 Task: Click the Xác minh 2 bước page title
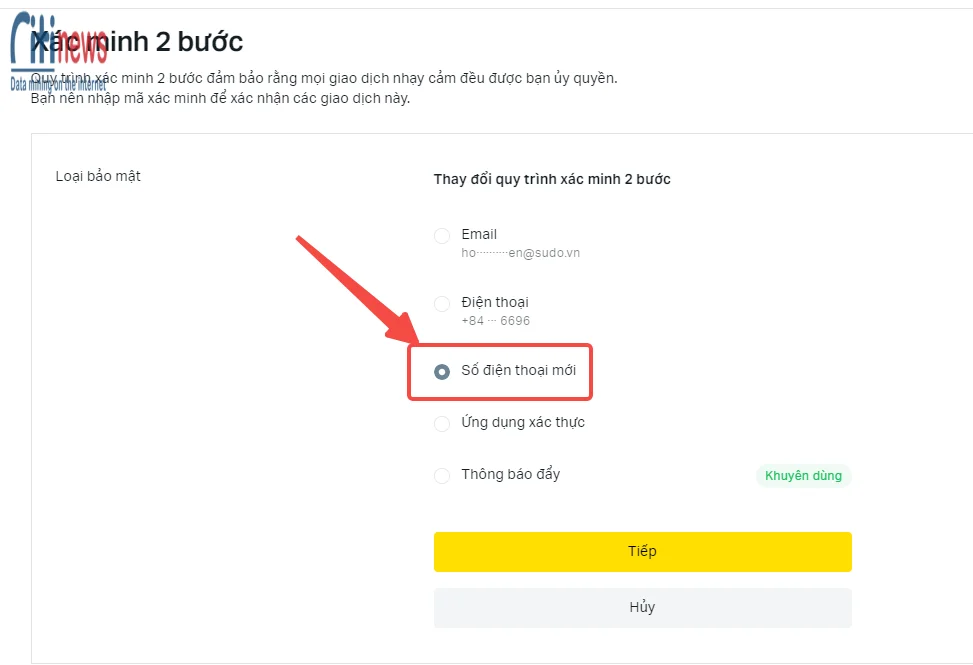point(137,42)
